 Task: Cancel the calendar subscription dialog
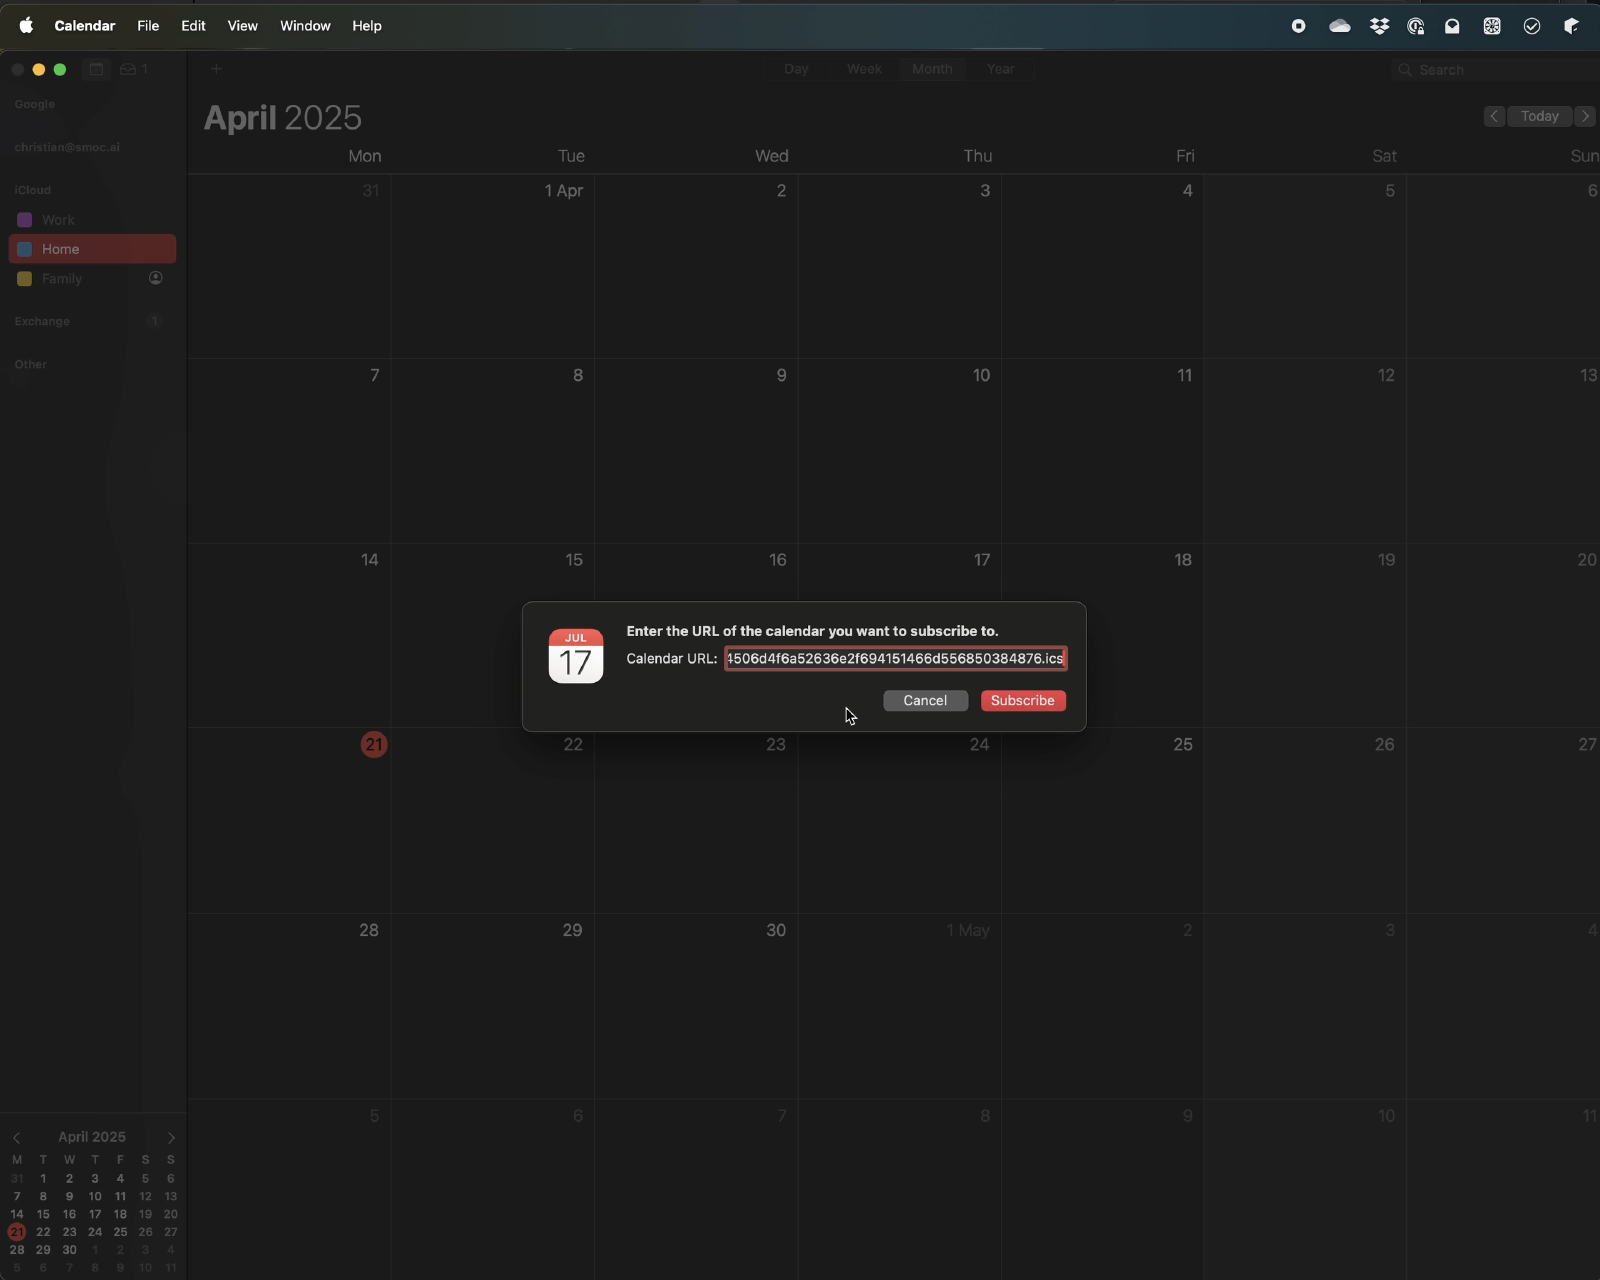pyautogui.click(x=925, y=701)
